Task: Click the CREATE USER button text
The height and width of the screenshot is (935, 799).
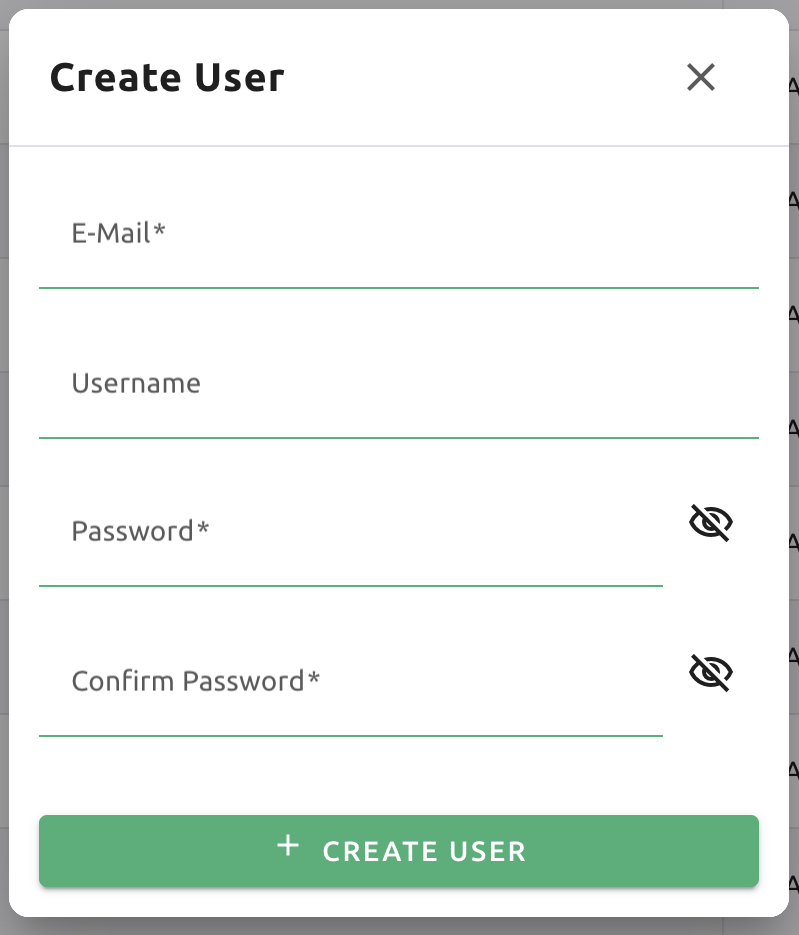Action: pyautogui.click(x=424, y=852)
